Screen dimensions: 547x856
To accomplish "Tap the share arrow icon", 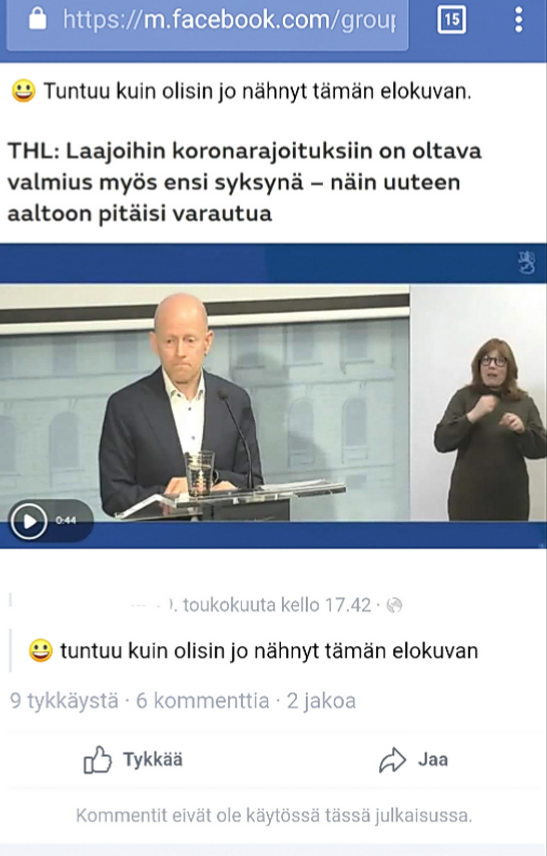I will pyautogui.click(x=393, y=760).
